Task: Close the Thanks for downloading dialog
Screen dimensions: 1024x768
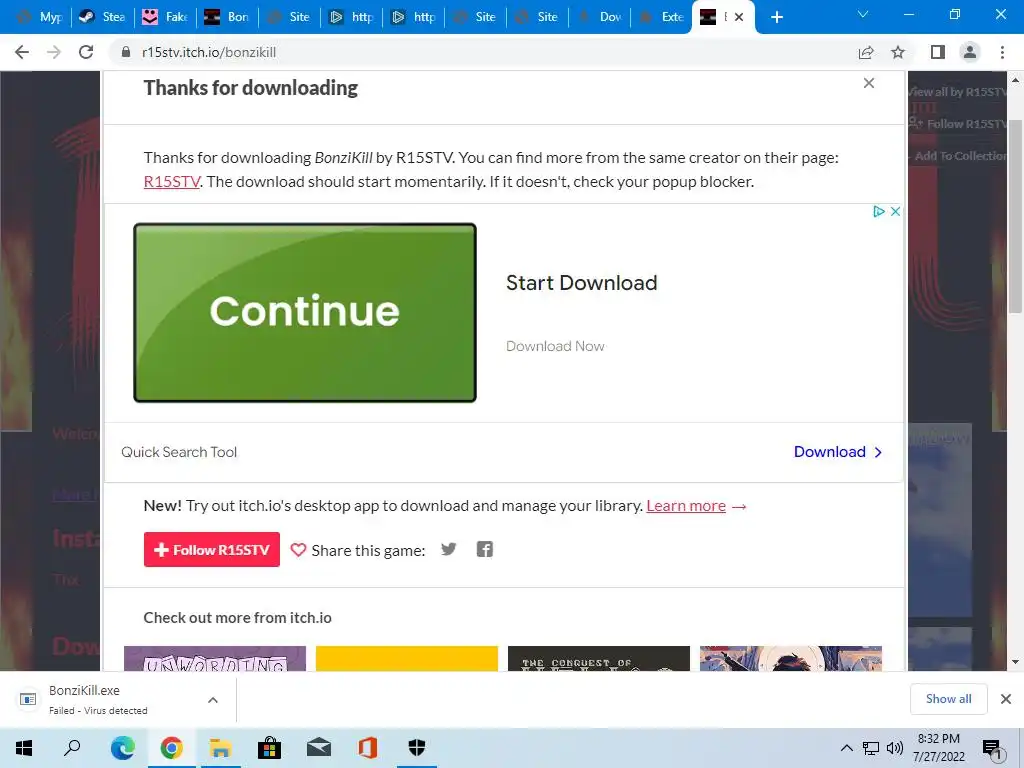Action: pyautogui.click(x=869, y=83)
